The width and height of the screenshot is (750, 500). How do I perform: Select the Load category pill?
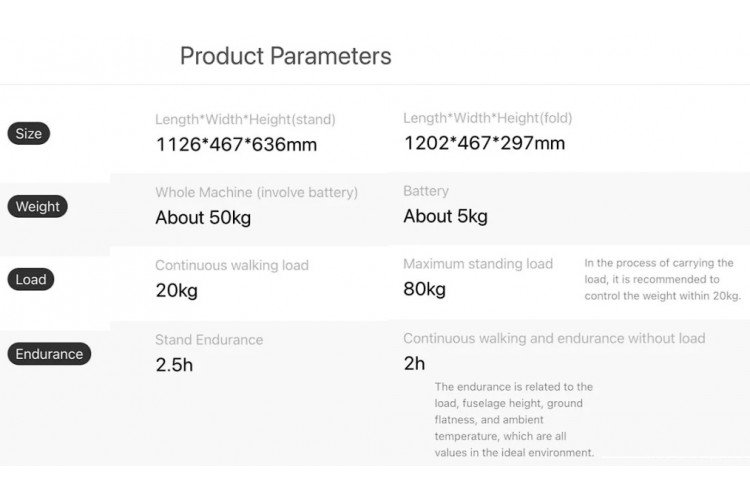click(30, 280)
